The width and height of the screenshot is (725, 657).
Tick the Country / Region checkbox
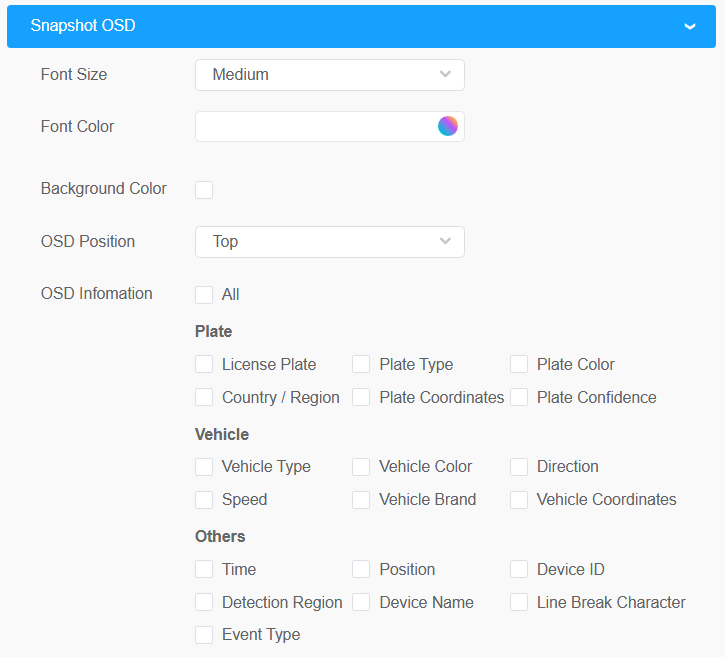click(204, 397)
